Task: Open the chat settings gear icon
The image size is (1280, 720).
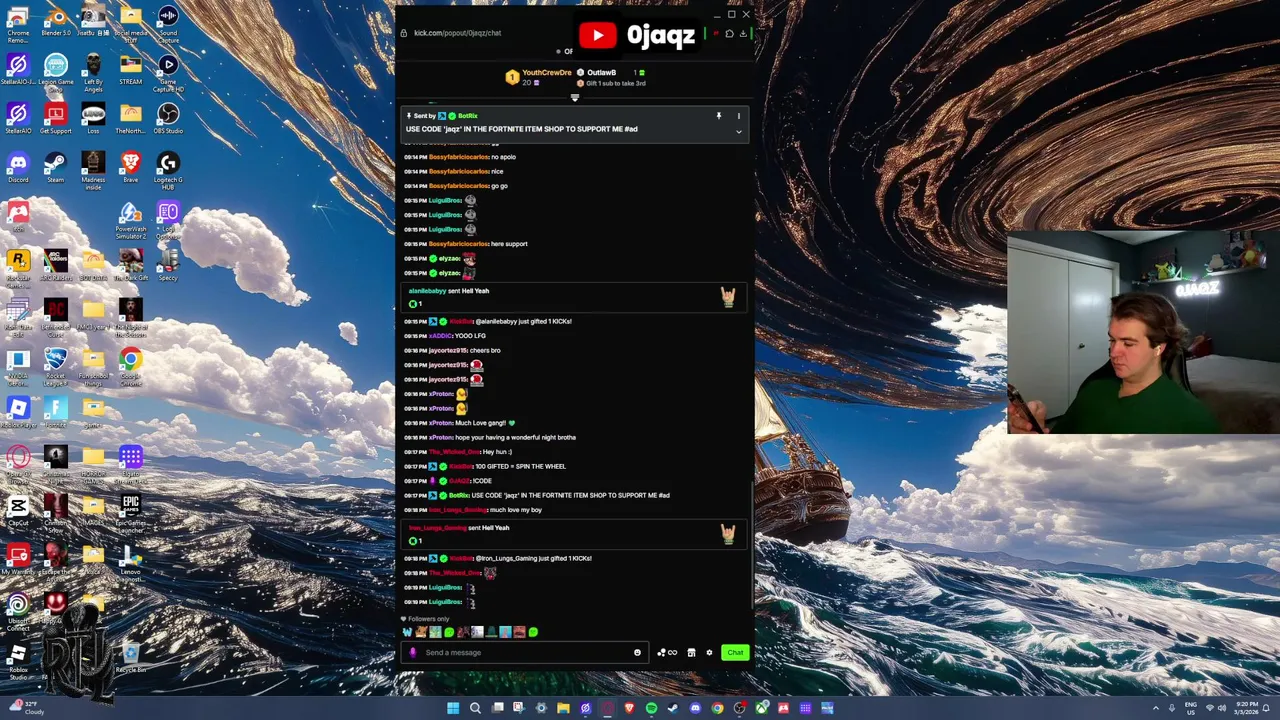Action: 709,653
